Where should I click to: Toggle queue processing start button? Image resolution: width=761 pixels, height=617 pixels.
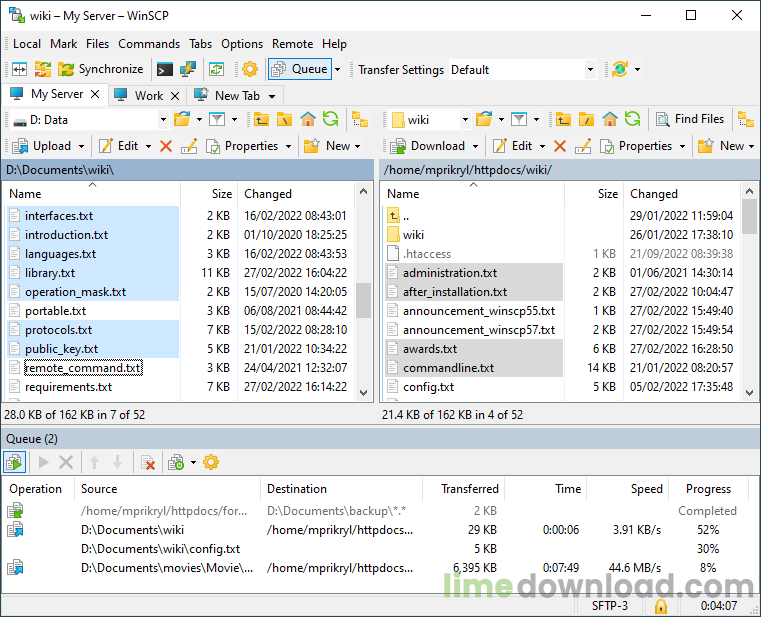pos(15,462)
